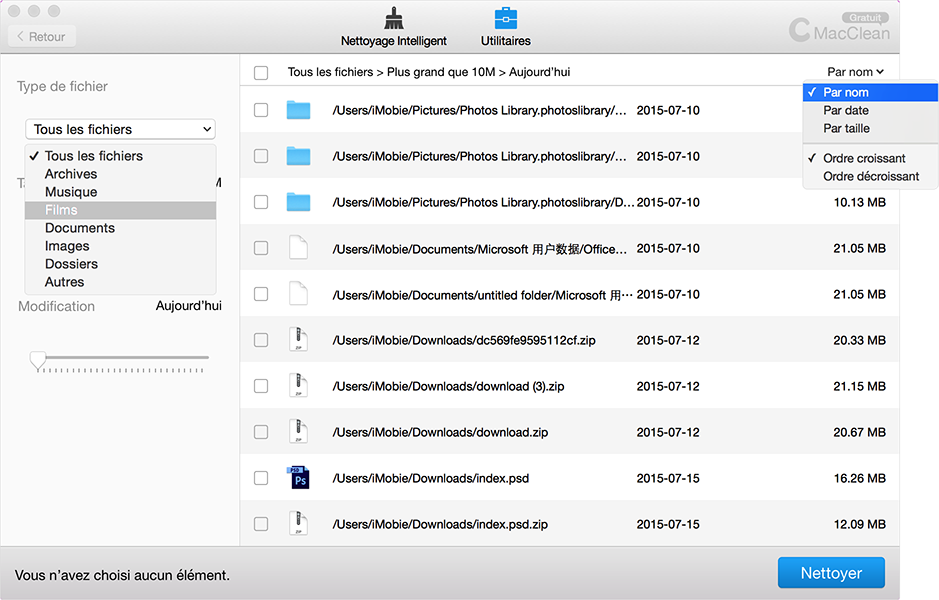Click the Aujourd'hui modification value
This screenshot has height=600, width=939.
189,305
